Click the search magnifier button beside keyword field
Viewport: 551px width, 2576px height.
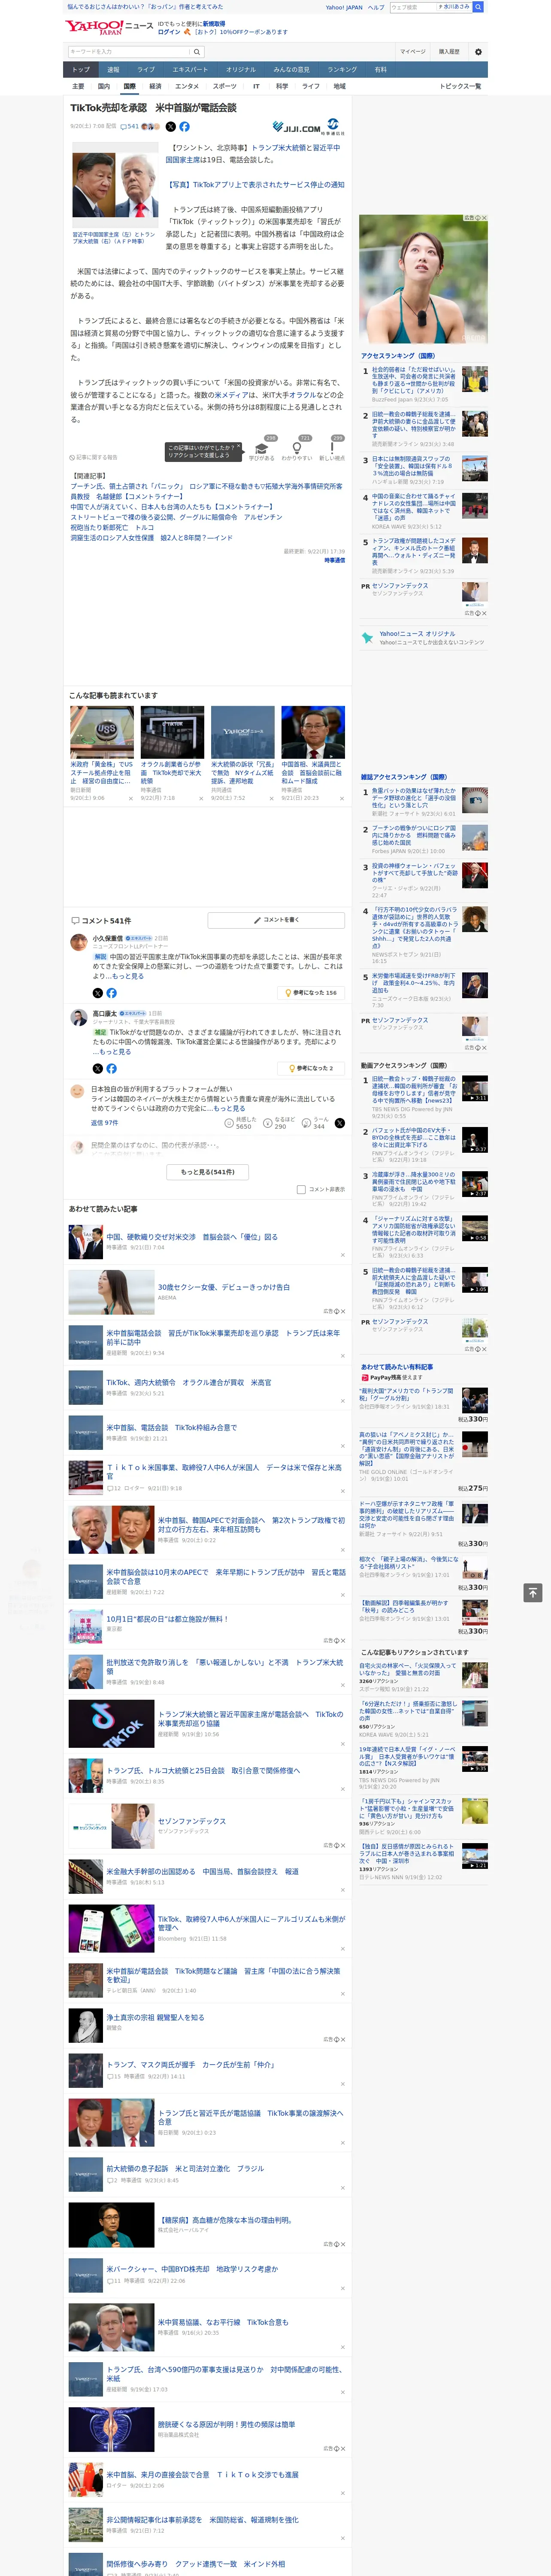coord(197,52)
